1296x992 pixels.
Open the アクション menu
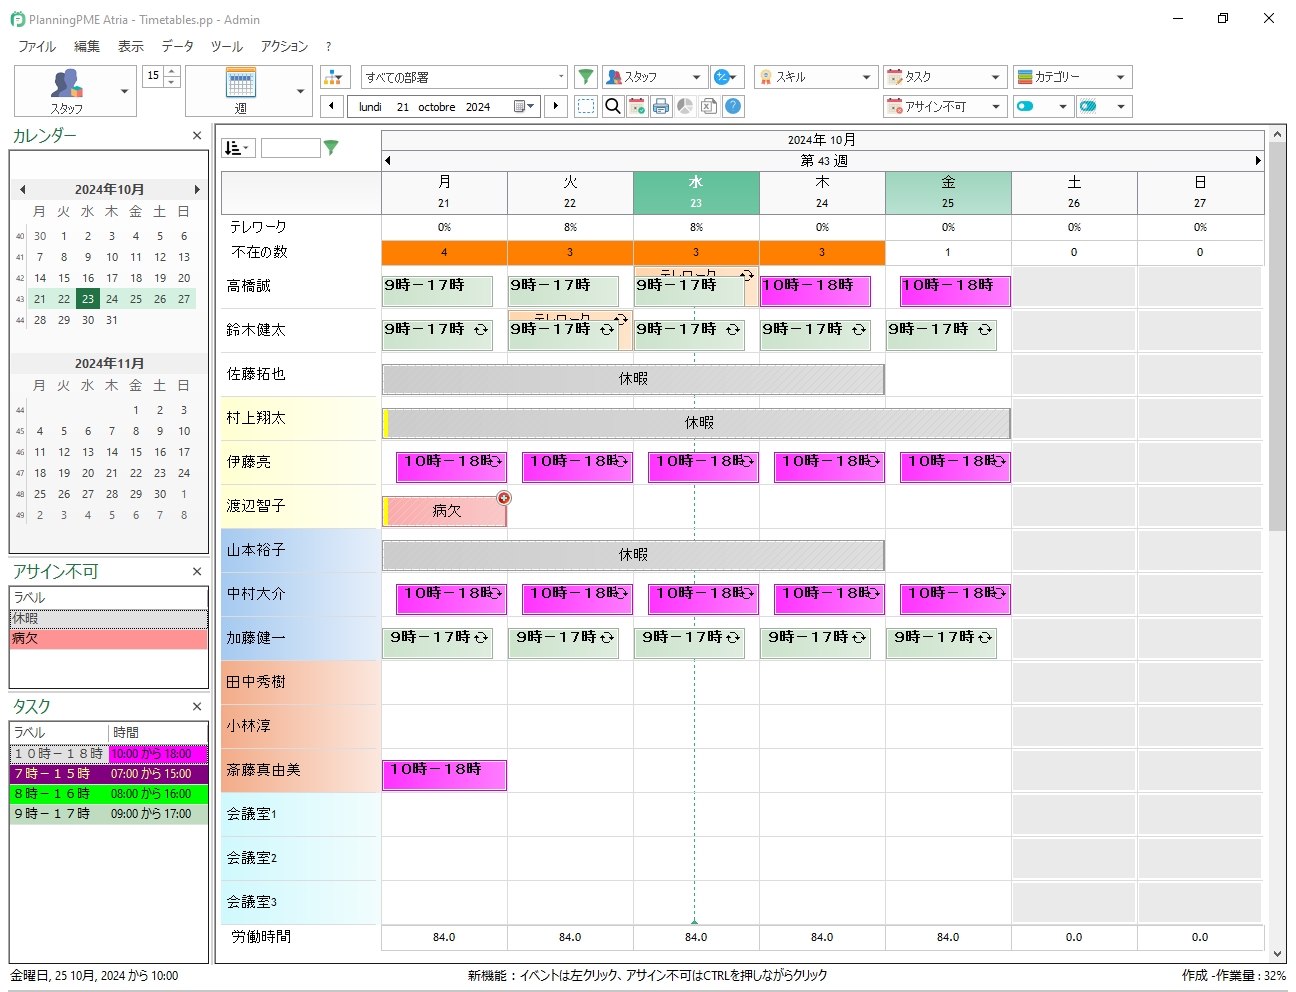pyautogui.click(x=285, y=46)
